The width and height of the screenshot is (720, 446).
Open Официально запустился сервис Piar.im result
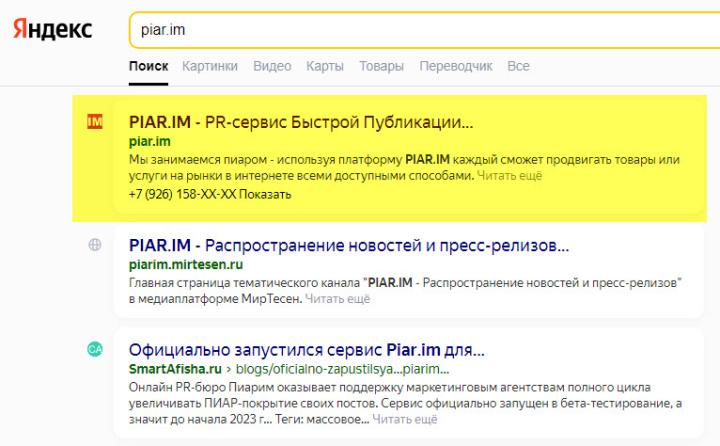click(307, 350)
